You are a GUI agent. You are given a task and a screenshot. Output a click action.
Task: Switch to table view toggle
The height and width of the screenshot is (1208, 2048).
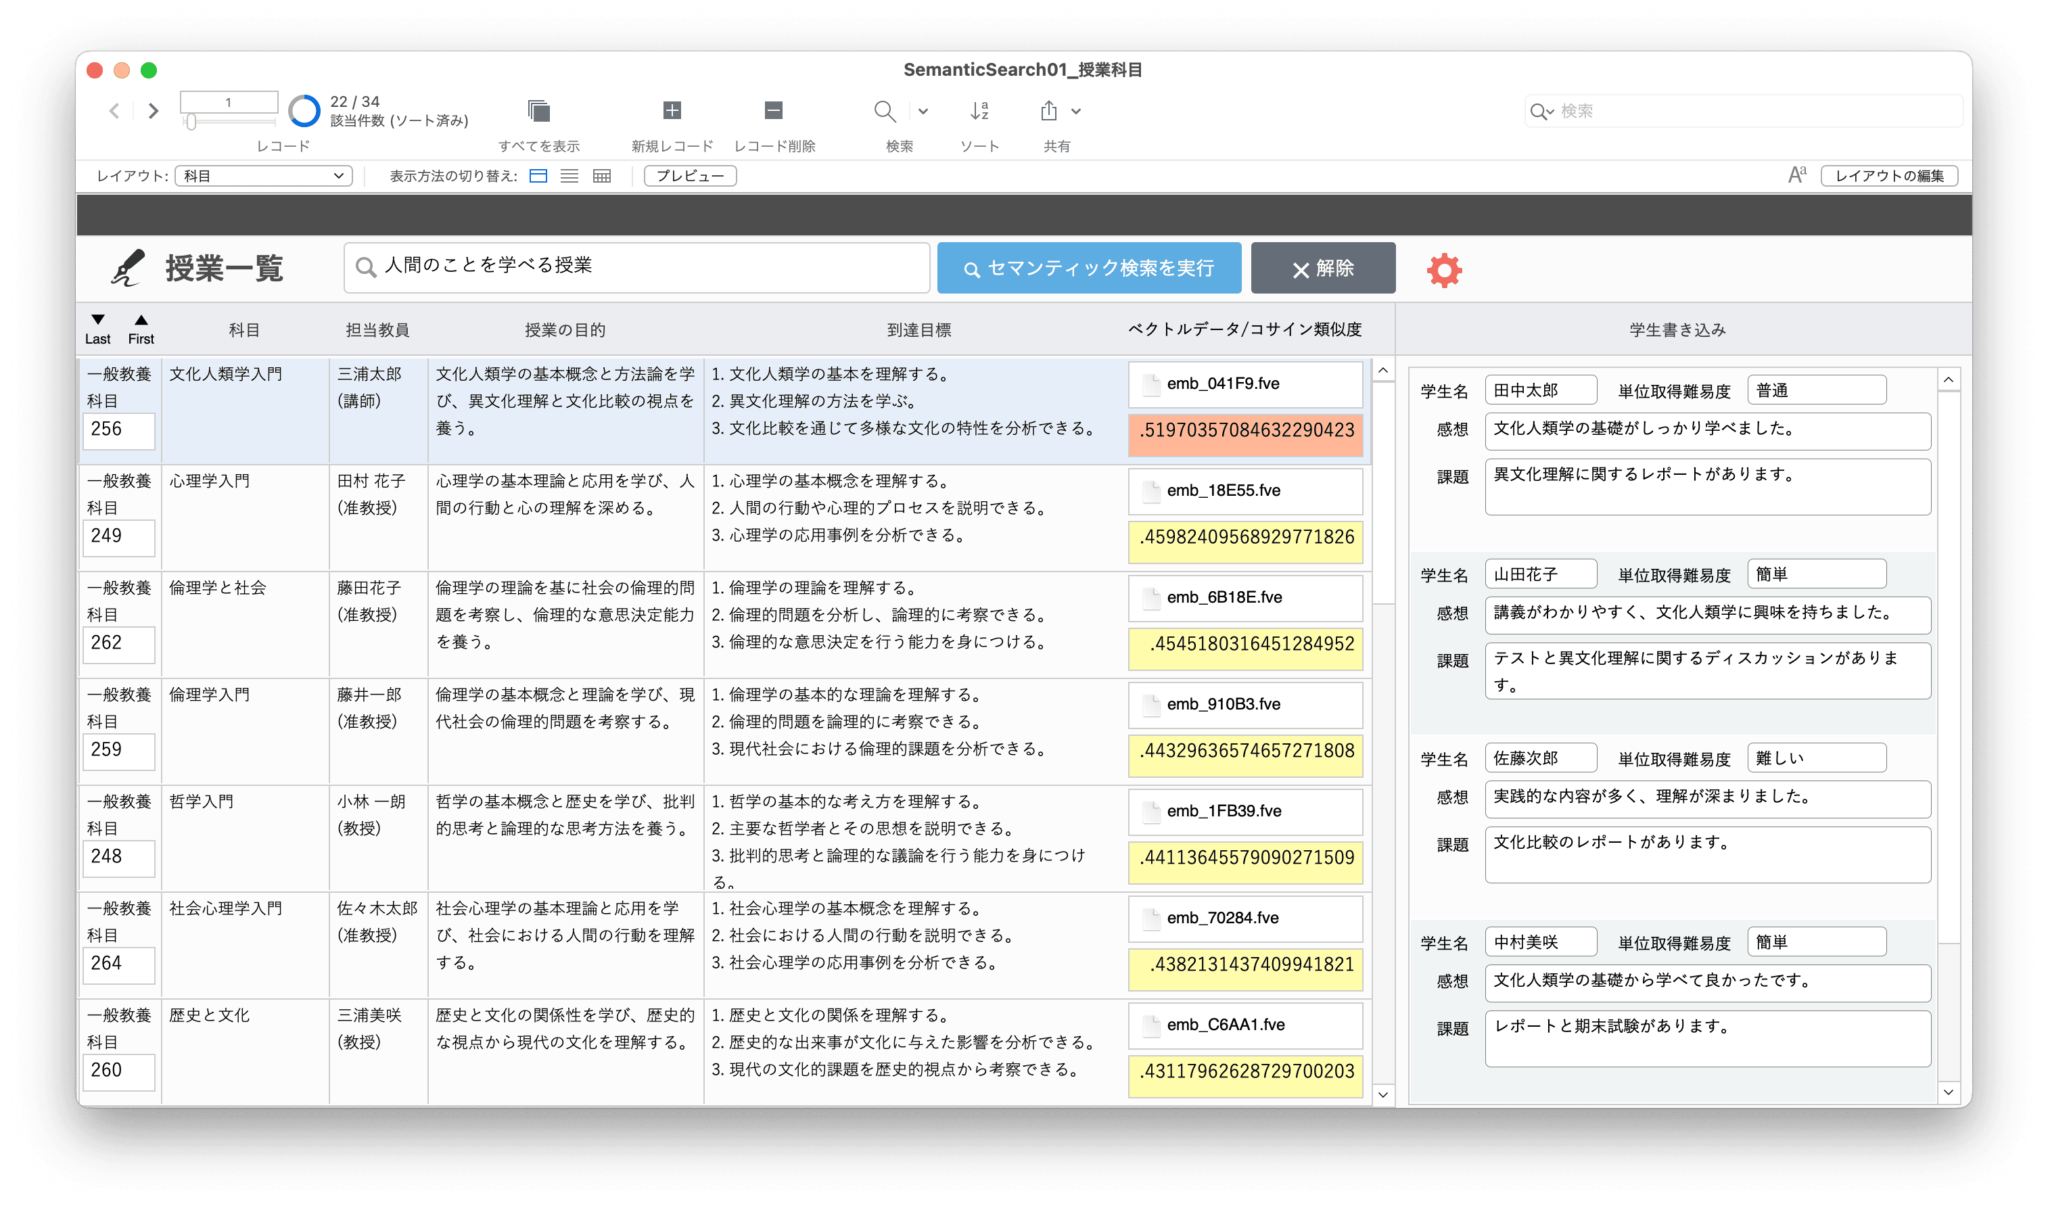coord(601,175)
